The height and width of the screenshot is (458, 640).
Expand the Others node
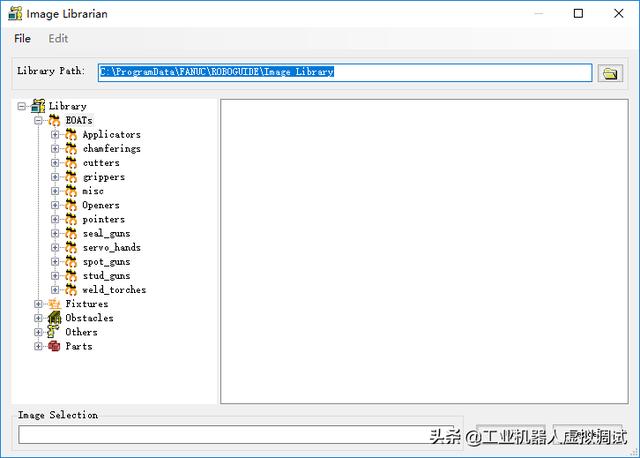38,332
